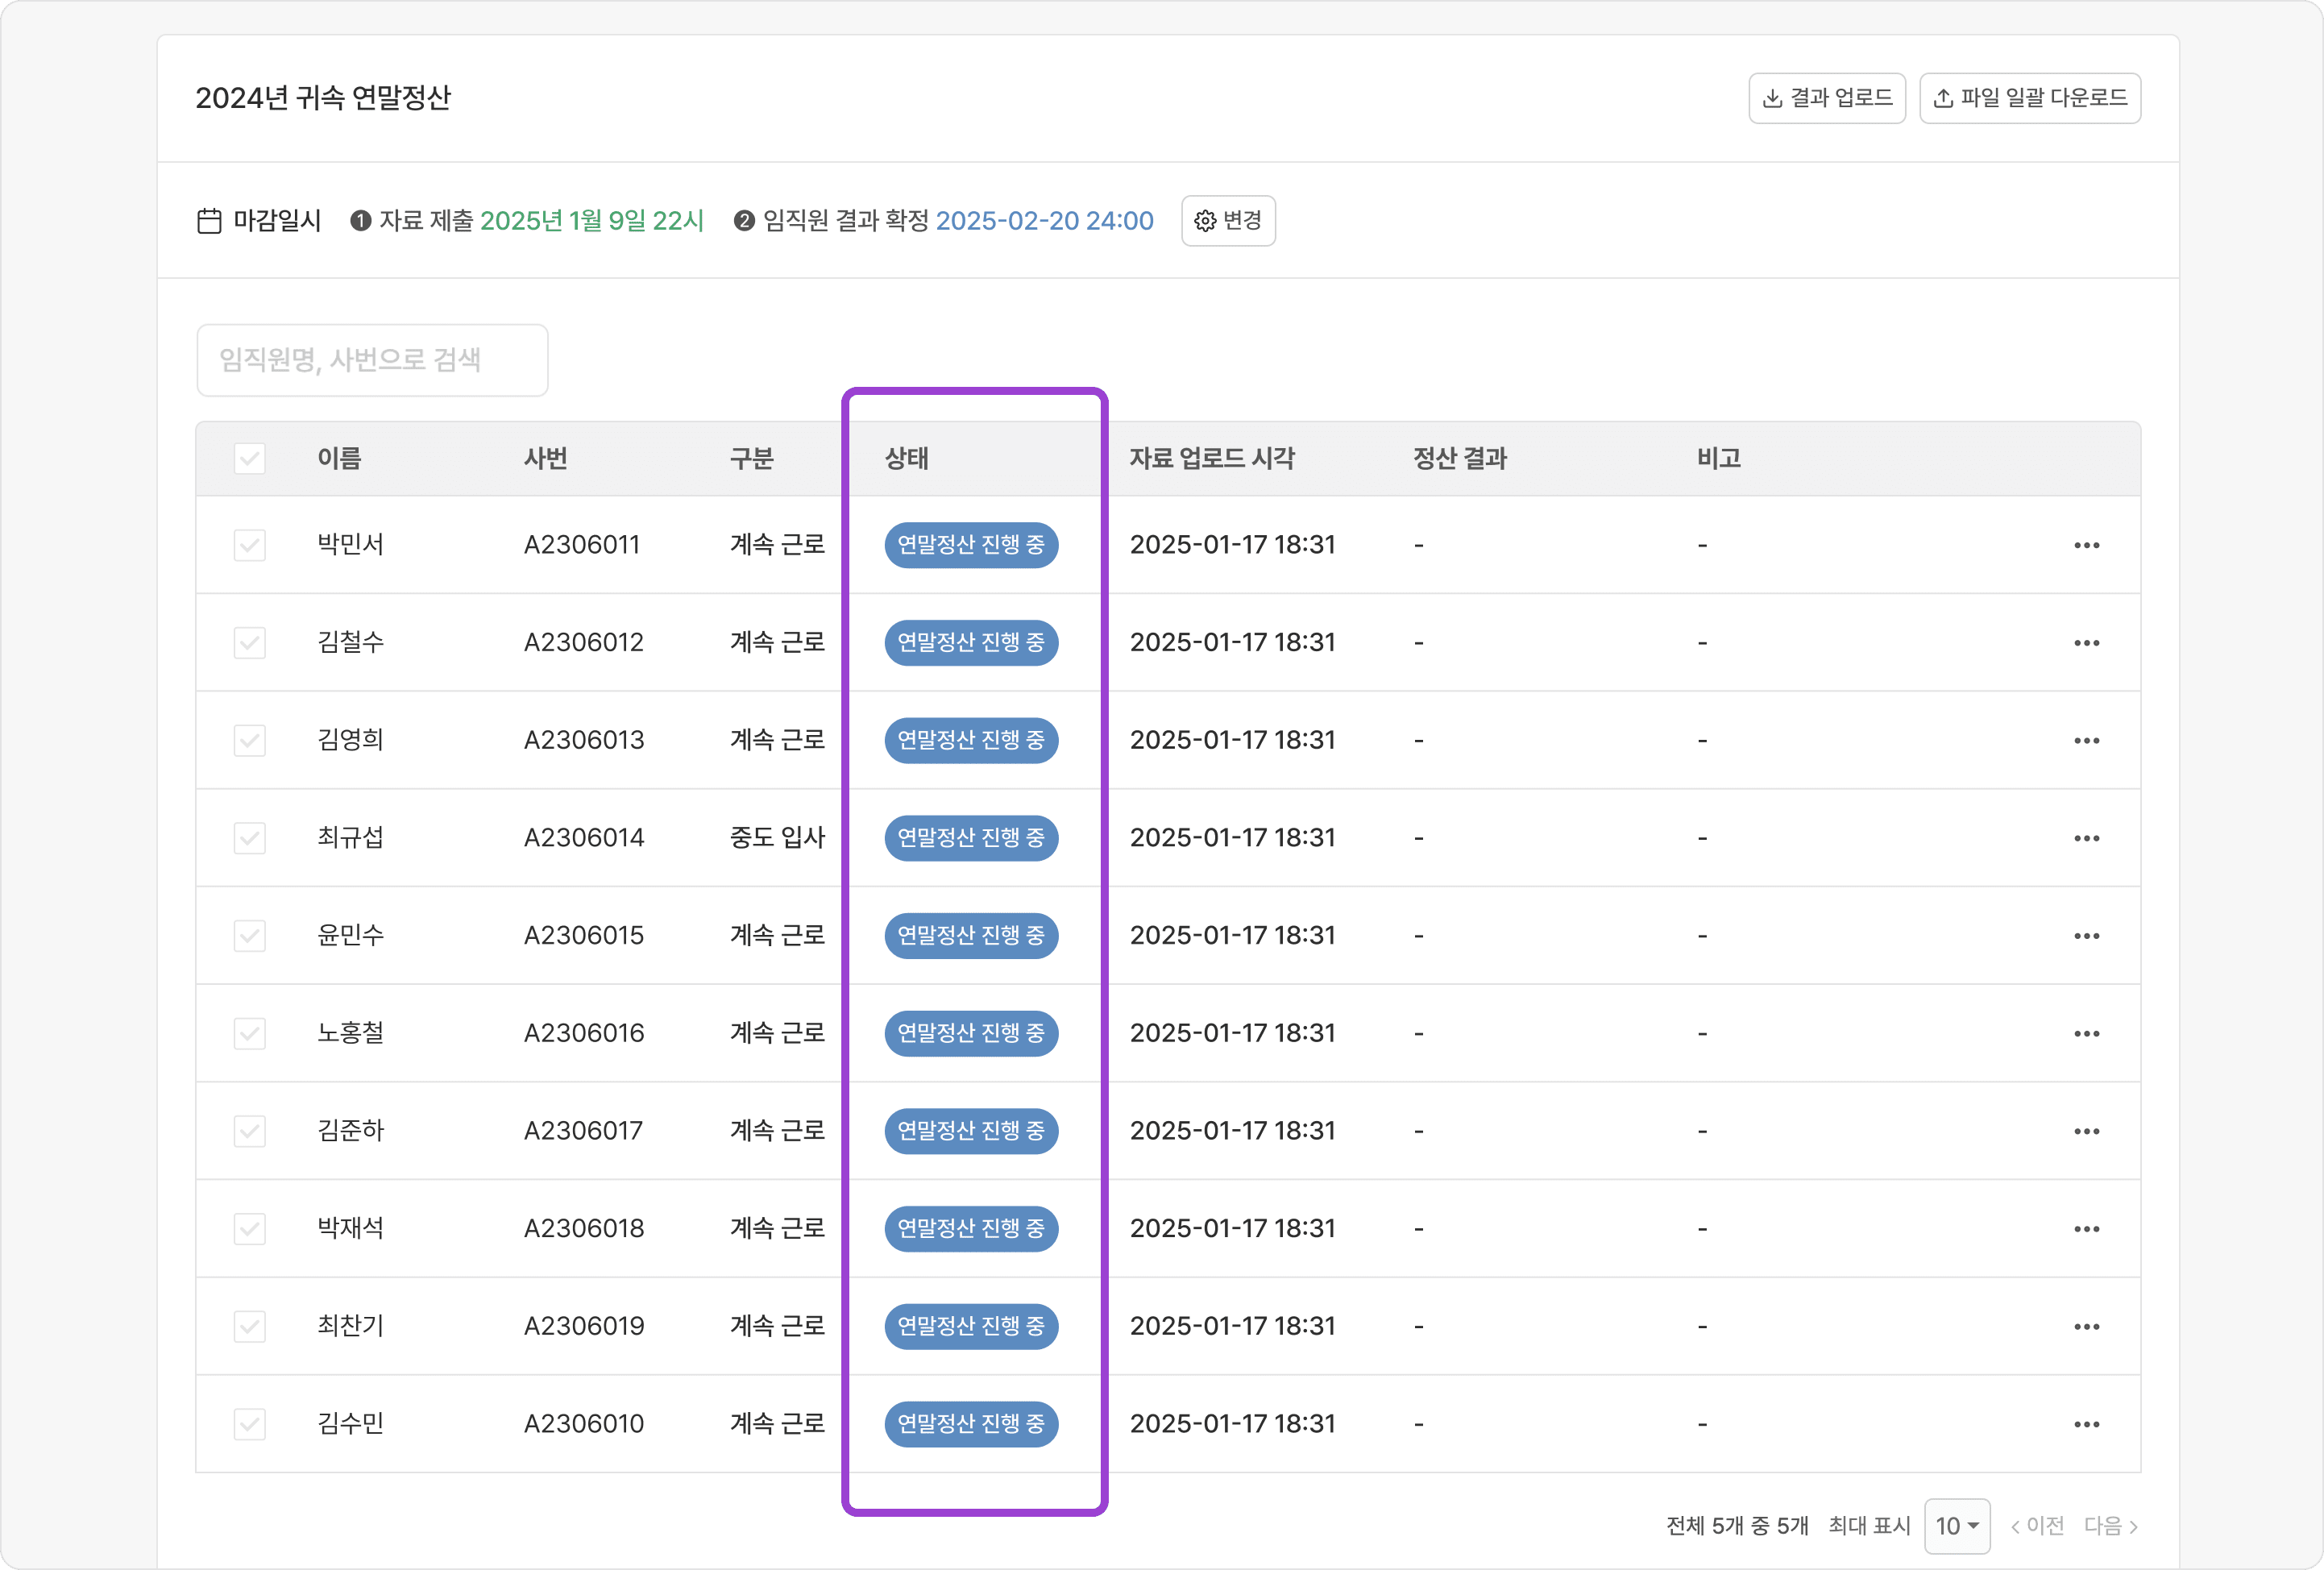Click calendar icon next to 마감일시
The image size is (2324, 1570).
click(x=209, y=221)
